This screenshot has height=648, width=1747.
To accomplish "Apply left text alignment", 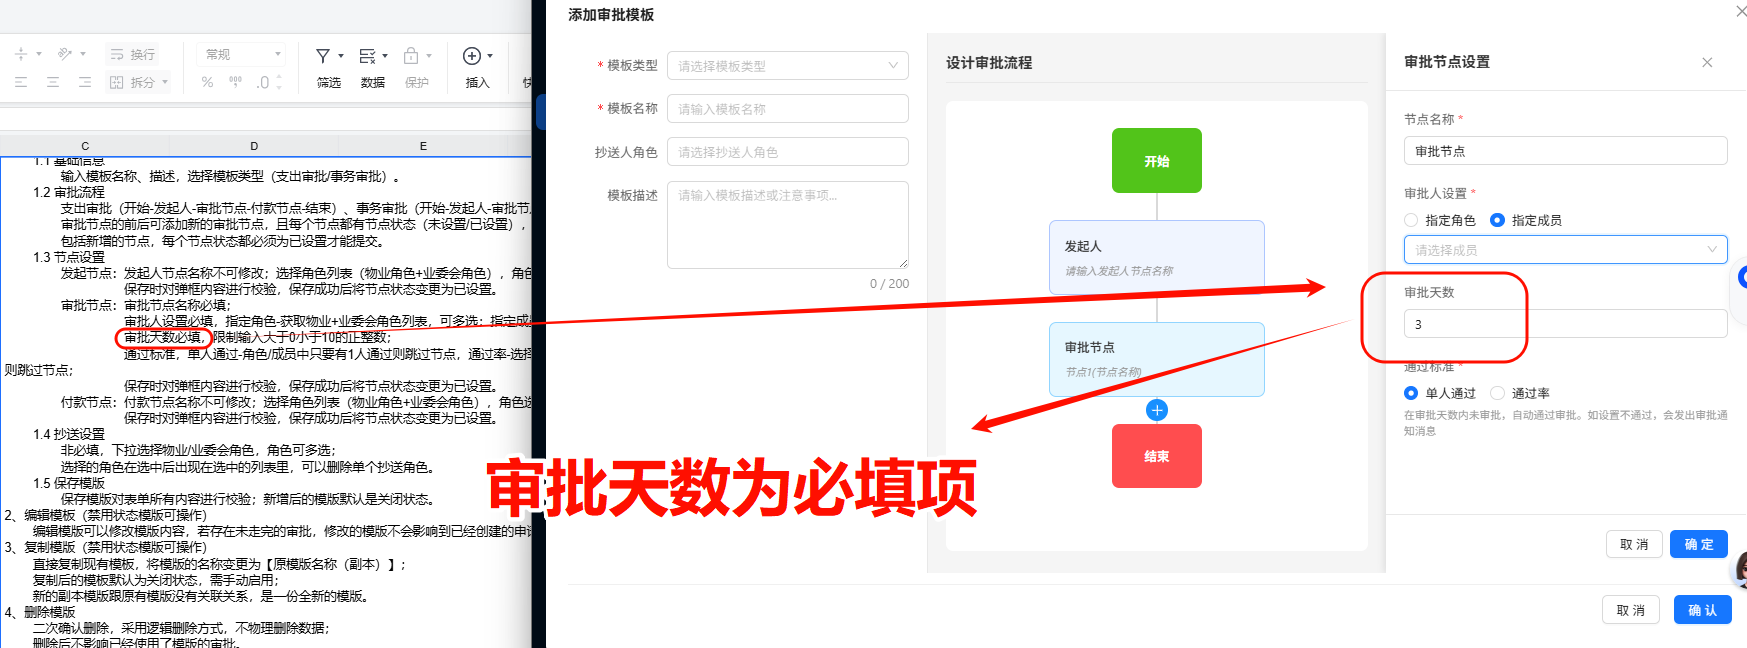I will tap(21, 82).
